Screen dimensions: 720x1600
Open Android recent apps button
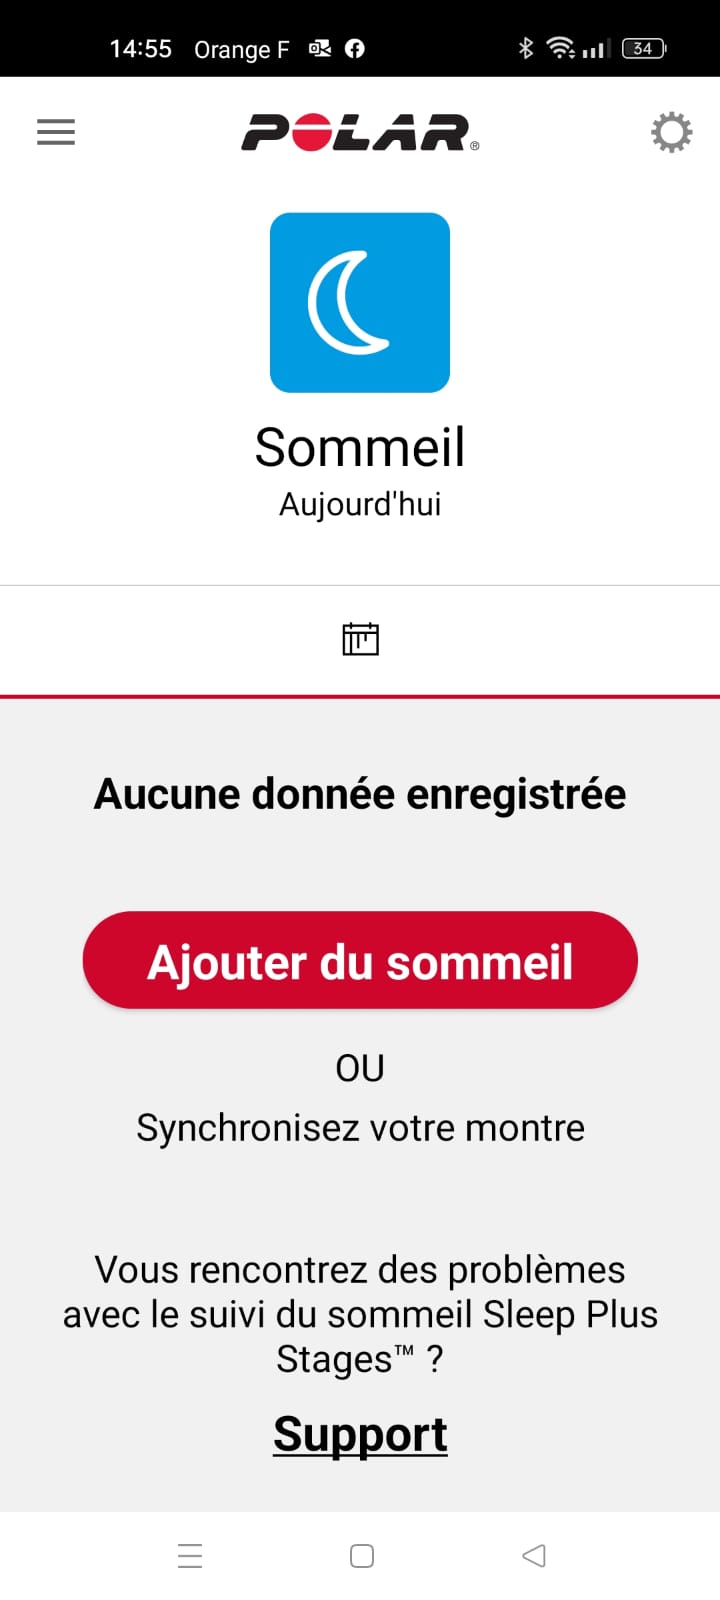click(190, 1556)
